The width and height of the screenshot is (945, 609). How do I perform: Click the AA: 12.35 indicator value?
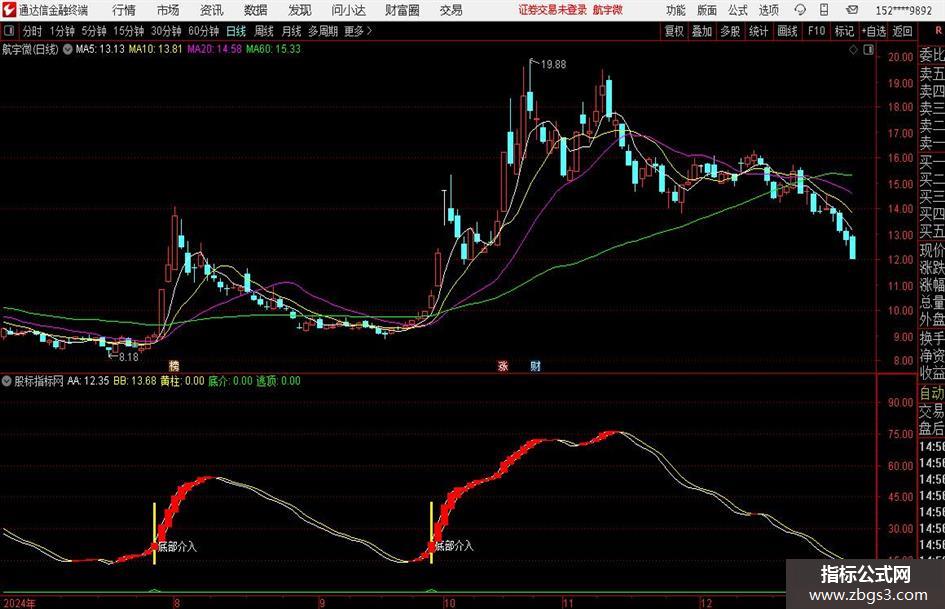click(x=88, y=381)
